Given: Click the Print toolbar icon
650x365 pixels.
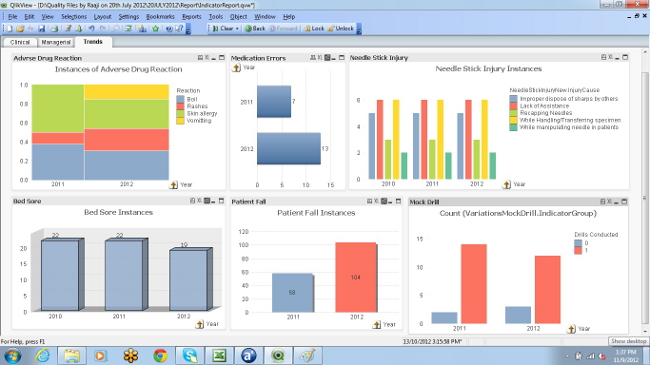Looking at the screenshot, I should coord(54,29).
